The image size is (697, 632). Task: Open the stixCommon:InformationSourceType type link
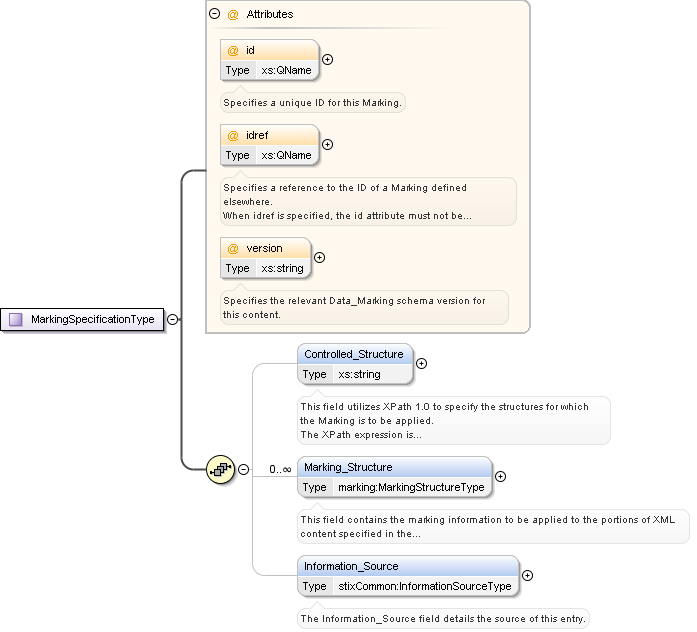(424, 586)
